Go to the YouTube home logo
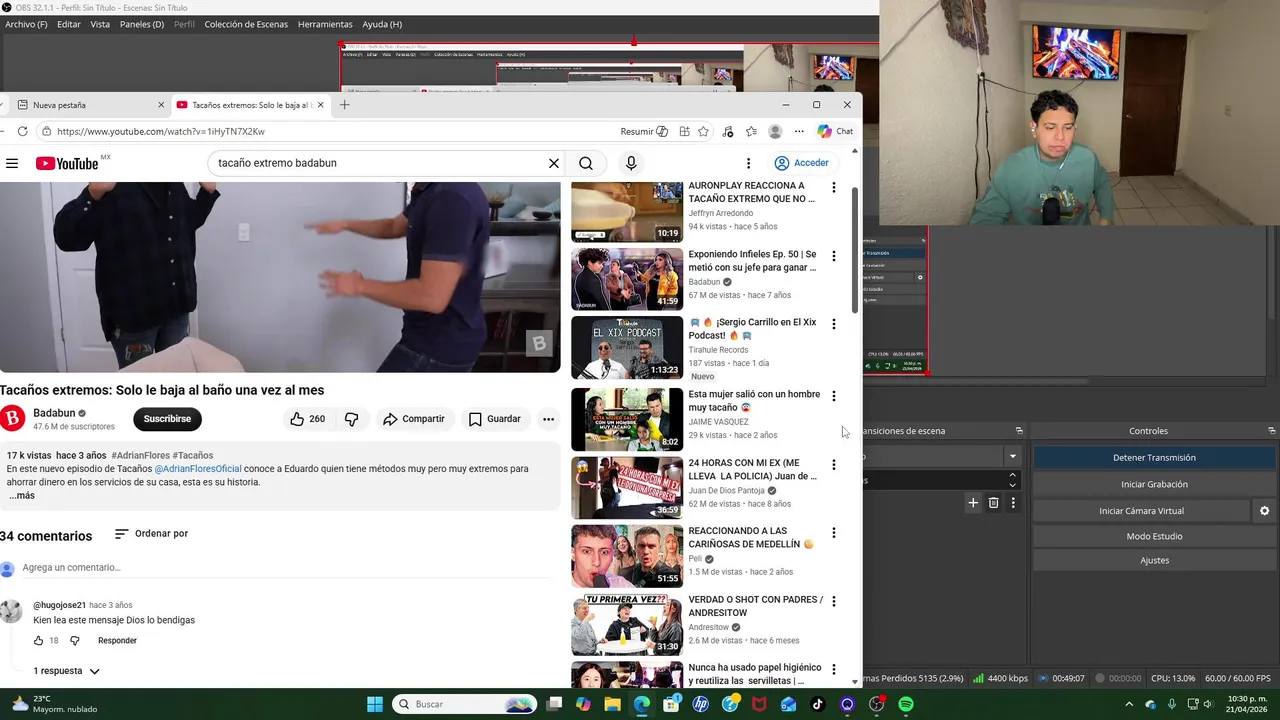This screenshot has width=1280, height=720. point(68,163)
